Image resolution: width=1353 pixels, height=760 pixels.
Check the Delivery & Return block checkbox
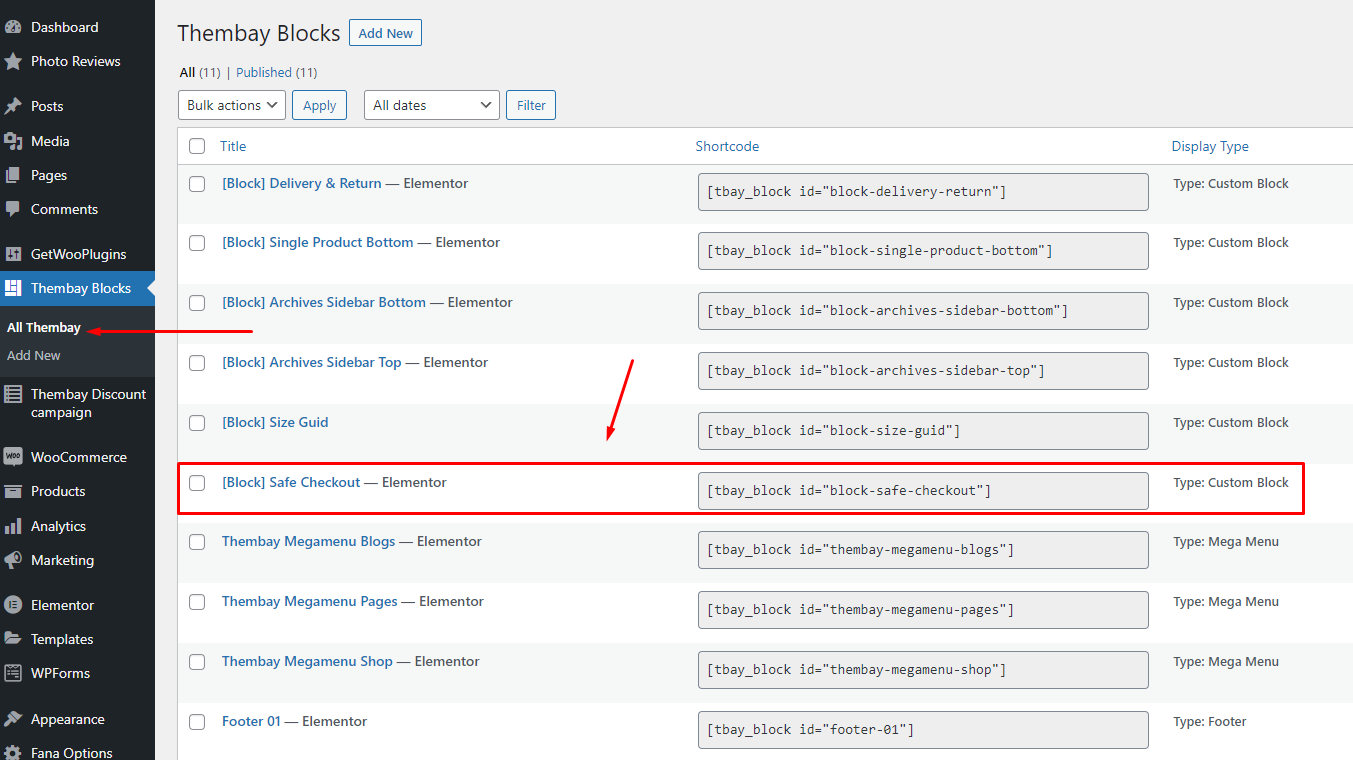197,184
